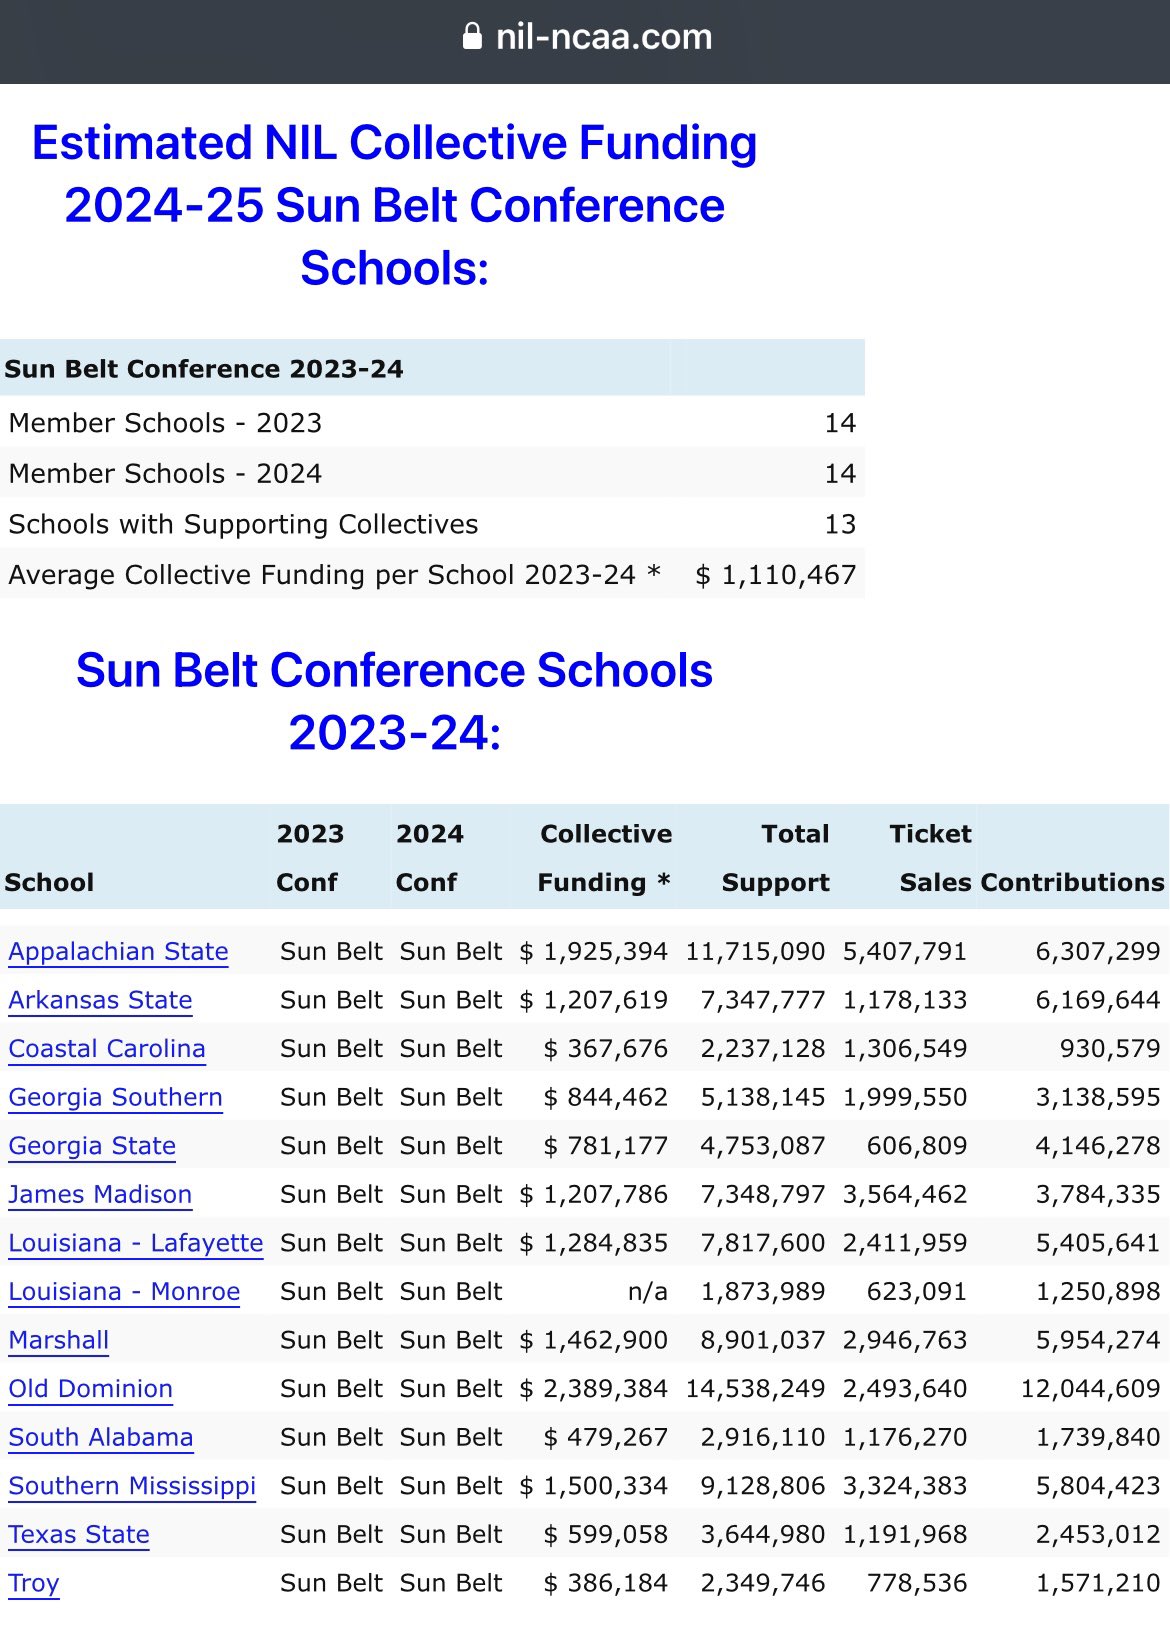Click James Madison ticket sales 3,564,462
This screenshot has width=1170, height=1626.
pos(905,1194)
